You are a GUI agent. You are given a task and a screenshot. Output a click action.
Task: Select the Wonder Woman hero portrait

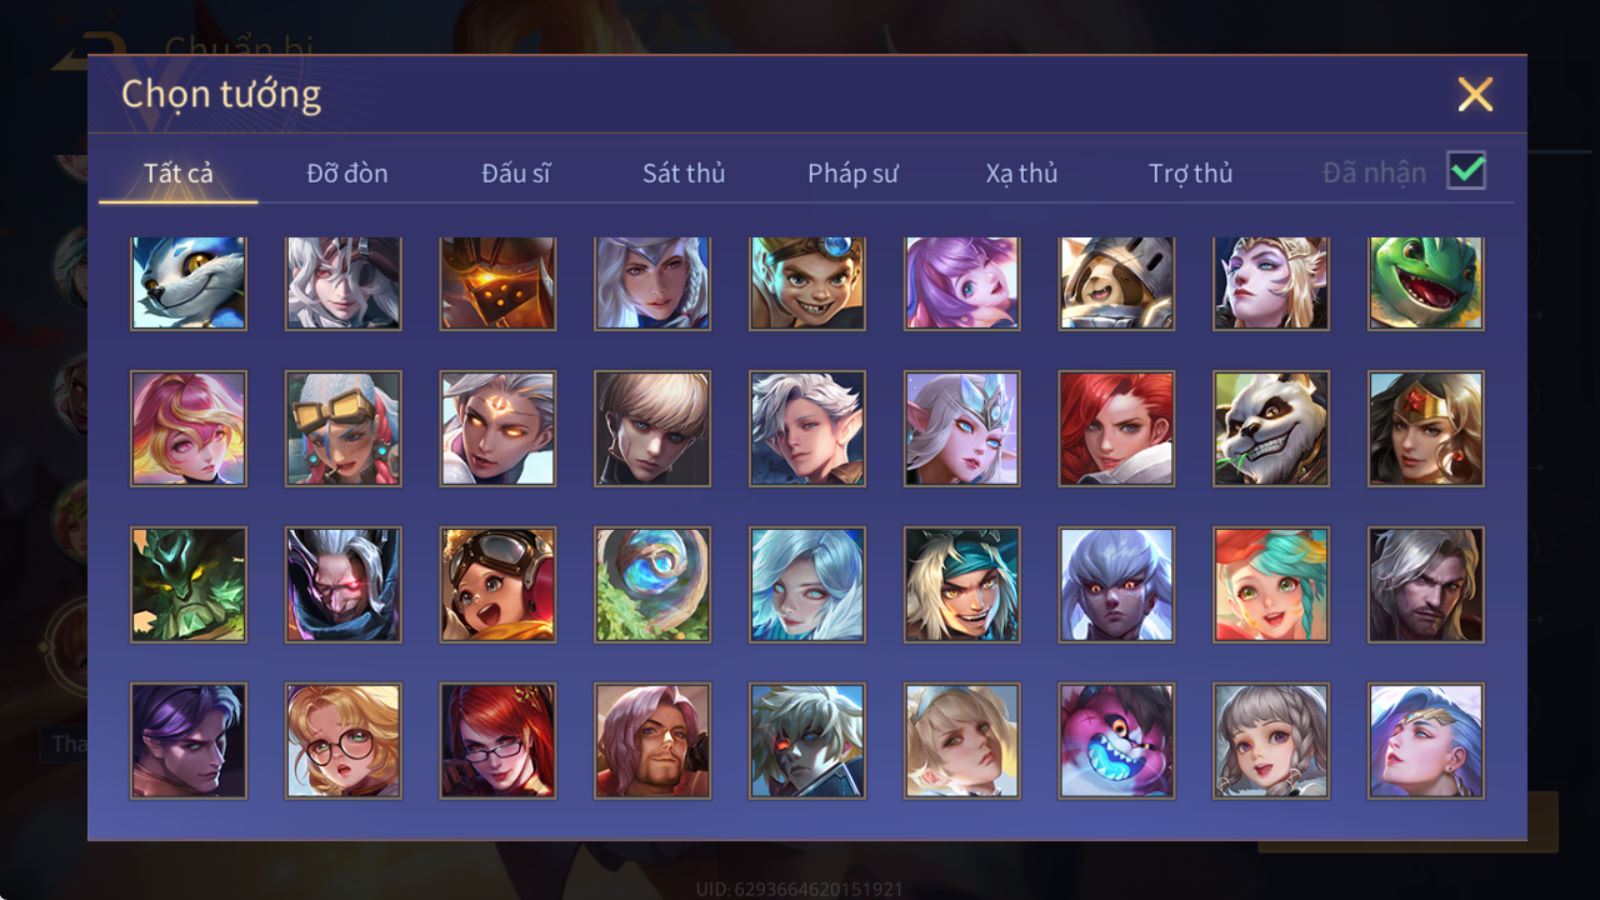1426,429
